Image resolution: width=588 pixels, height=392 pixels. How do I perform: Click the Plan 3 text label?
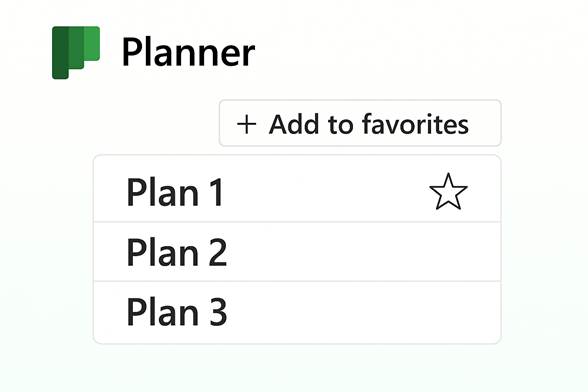coord(177,312)
